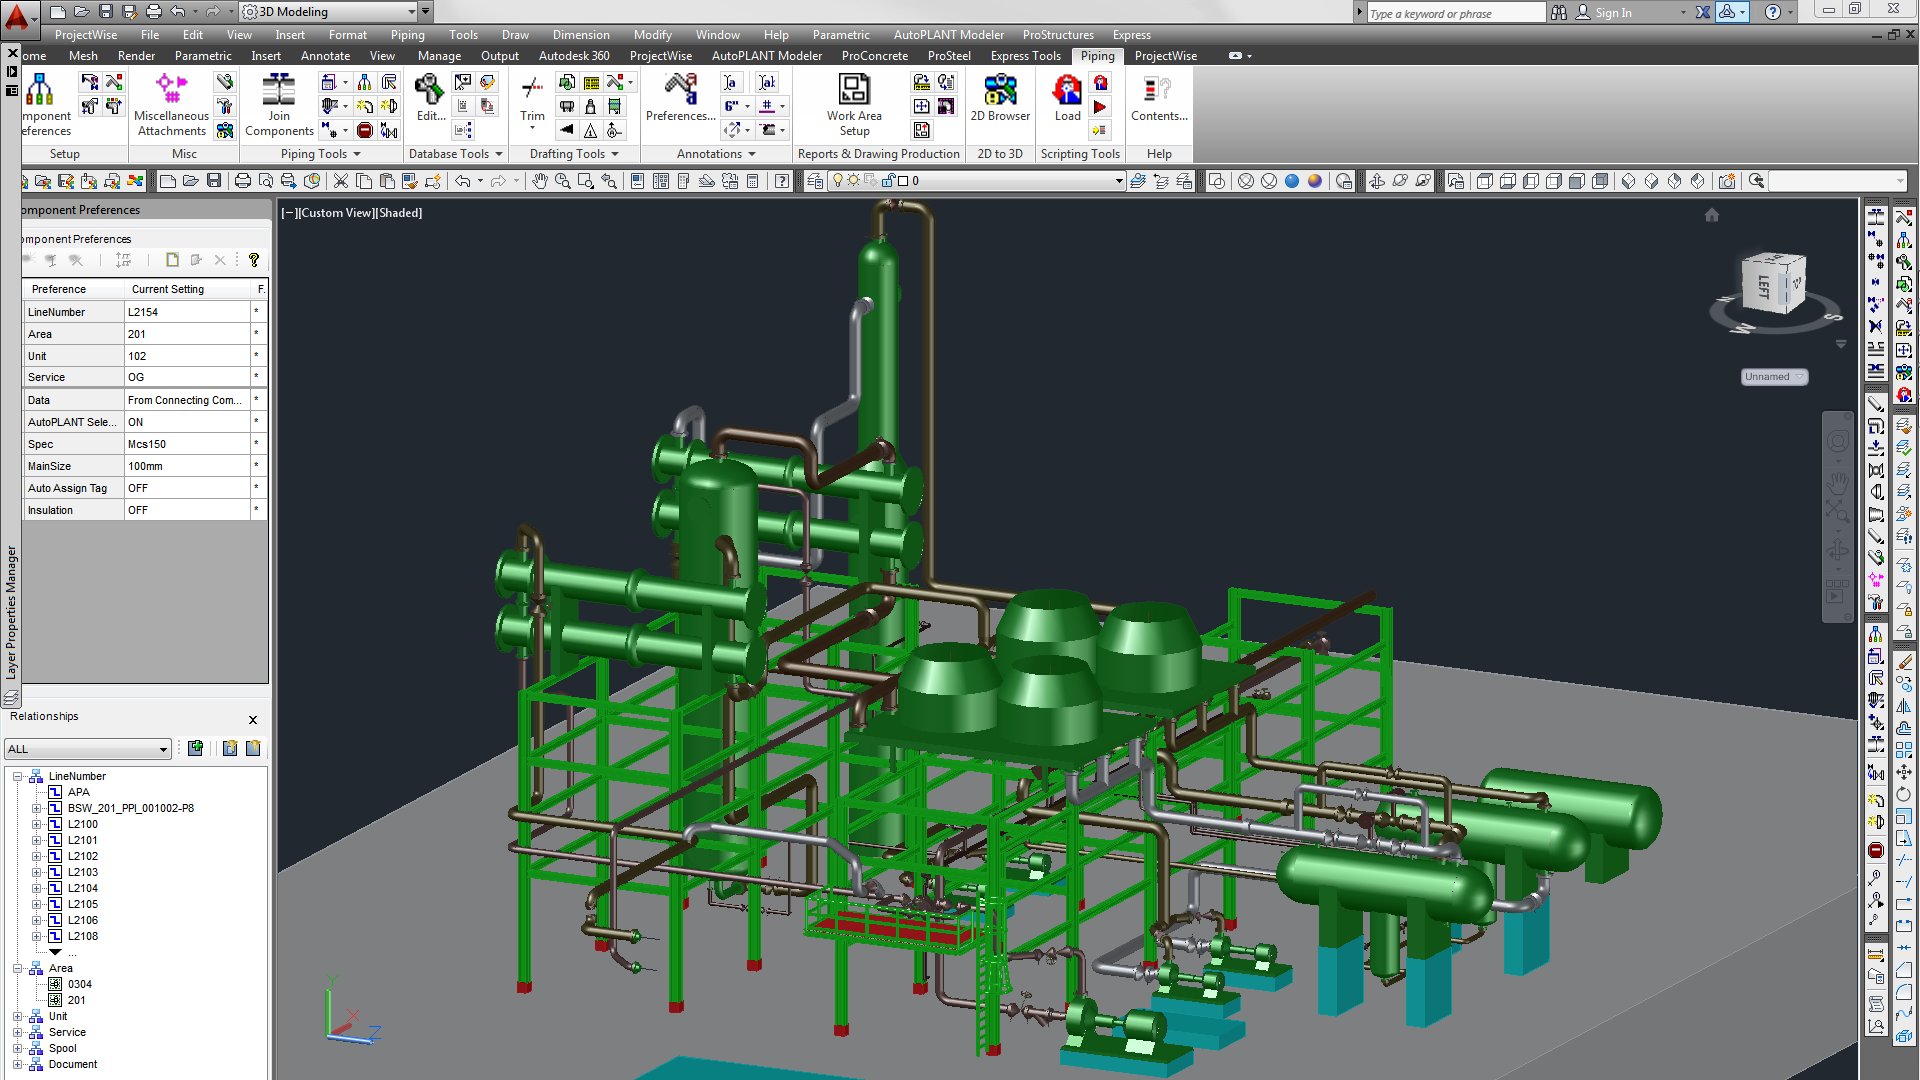Select the Pan hand tool
1920x1080 pixels.
(539, 181)
